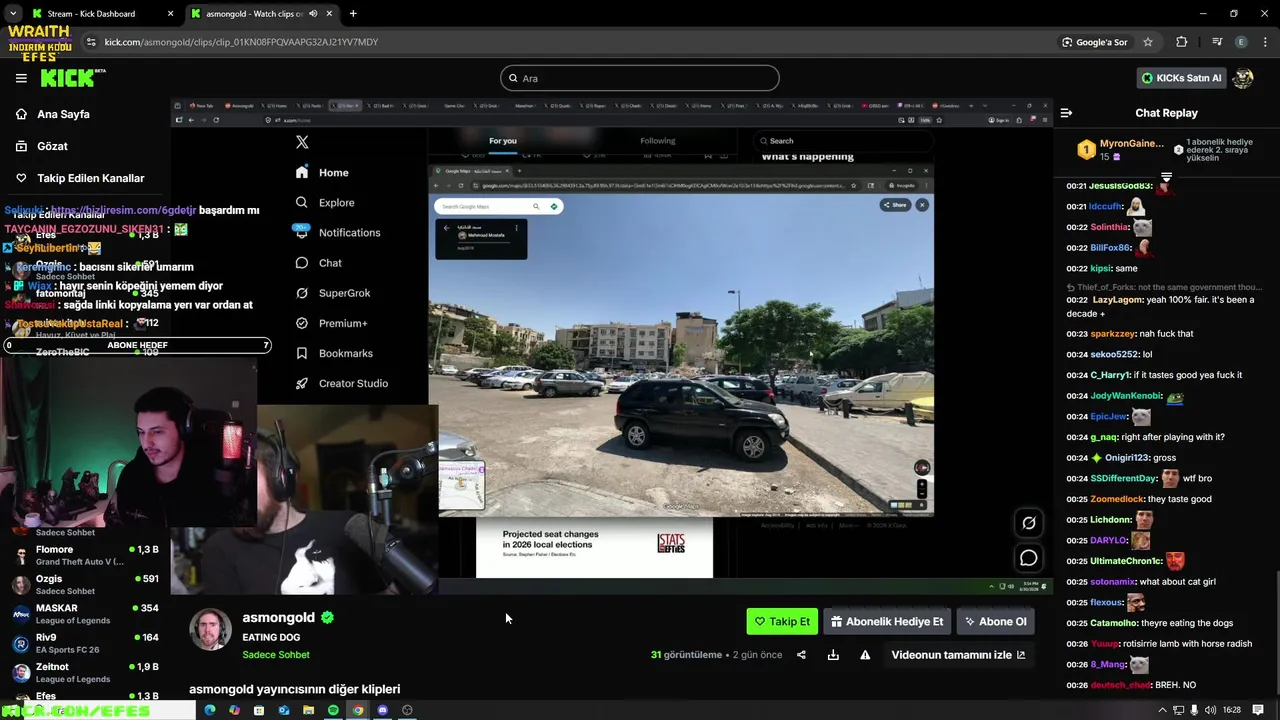Click the taskbar clock showing 16:28

(1232, 710)
